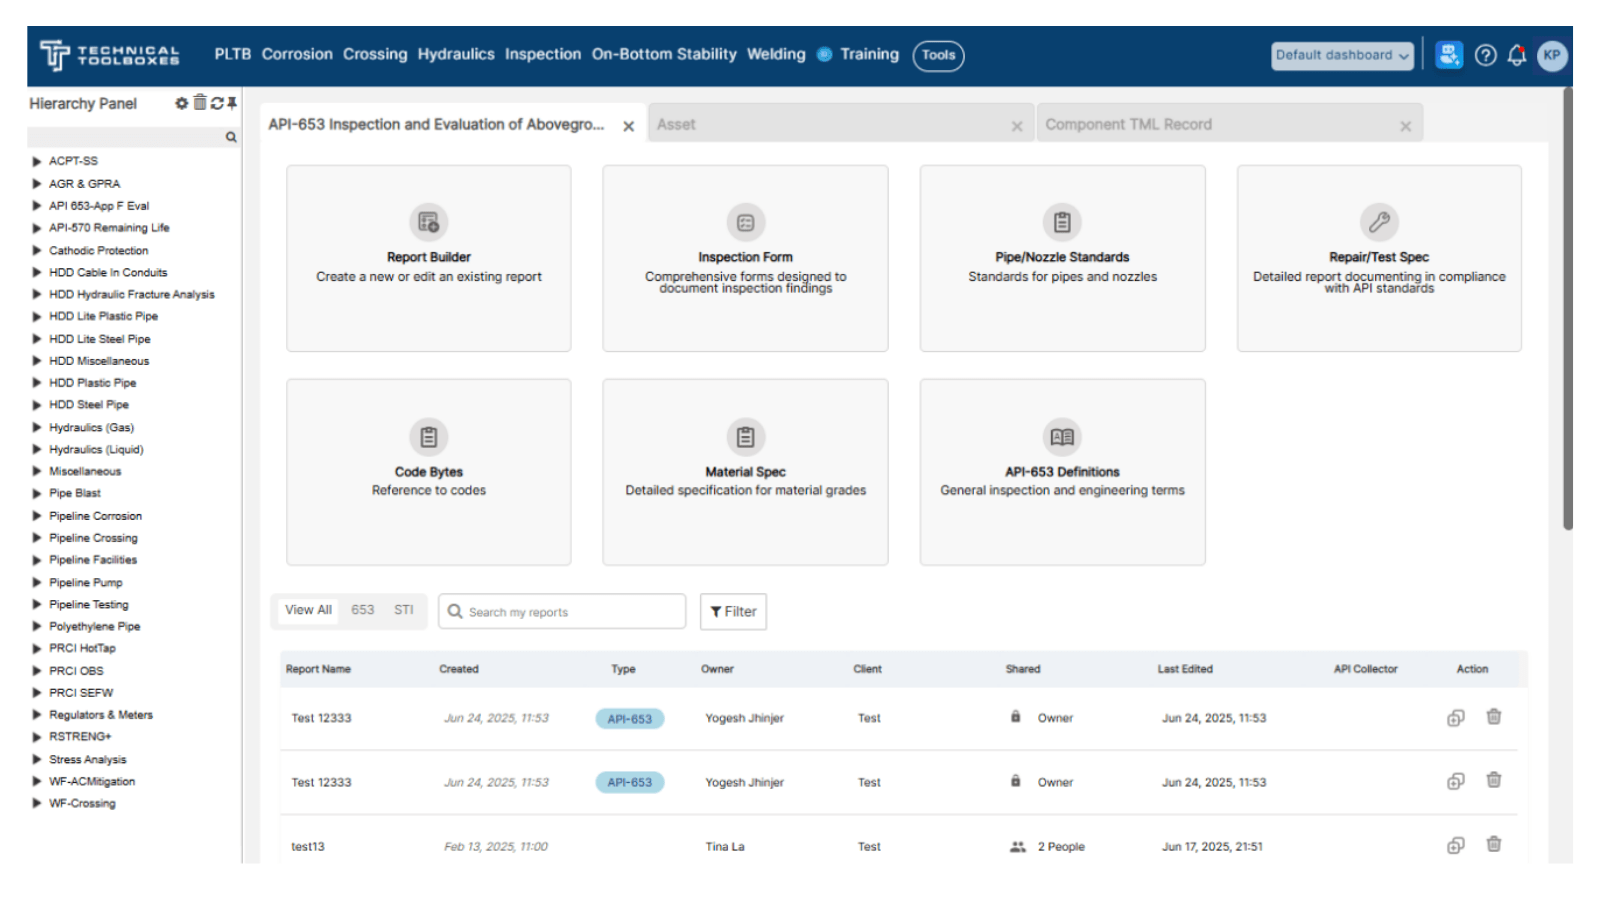The width and height of the screenshot is (1600, 900).
Task: Open the Crossing menu
Action: [x=375, y=54]
